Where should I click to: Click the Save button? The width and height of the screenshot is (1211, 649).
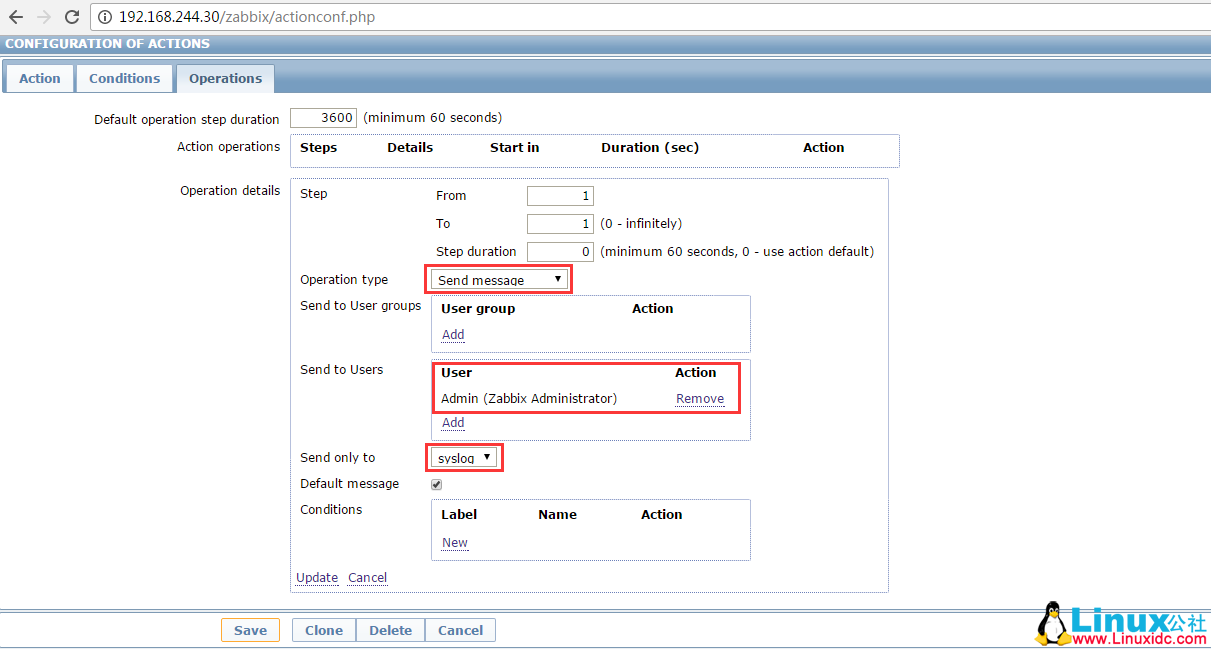click(x=250, y=630)
